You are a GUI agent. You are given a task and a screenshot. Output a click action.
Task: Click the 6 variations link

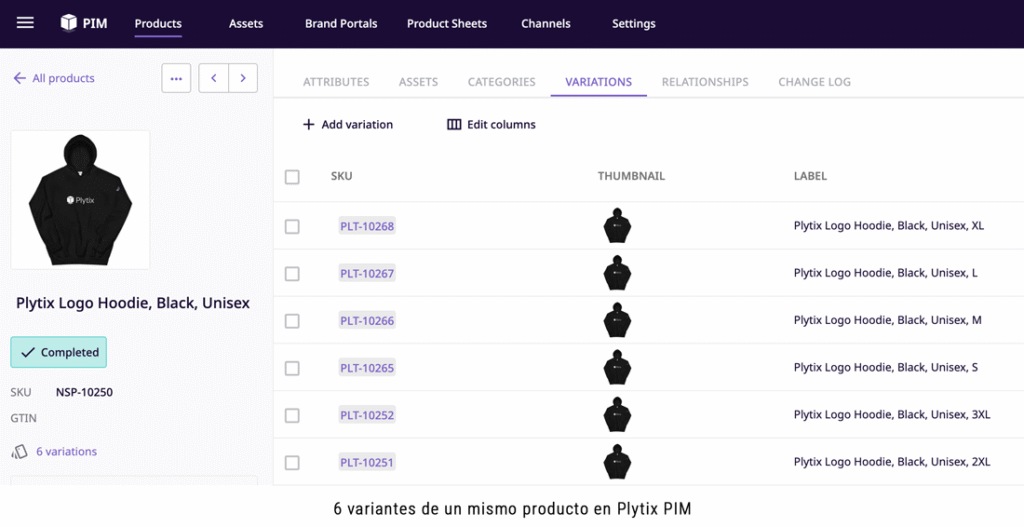[67, 451]
